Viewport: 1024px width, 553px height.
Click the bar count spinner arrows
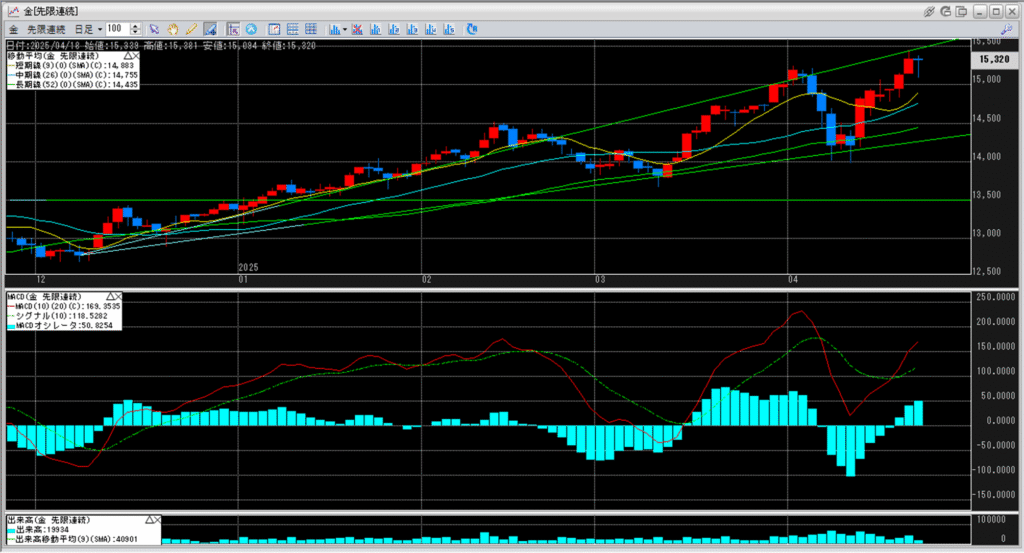tap(135, 29)
